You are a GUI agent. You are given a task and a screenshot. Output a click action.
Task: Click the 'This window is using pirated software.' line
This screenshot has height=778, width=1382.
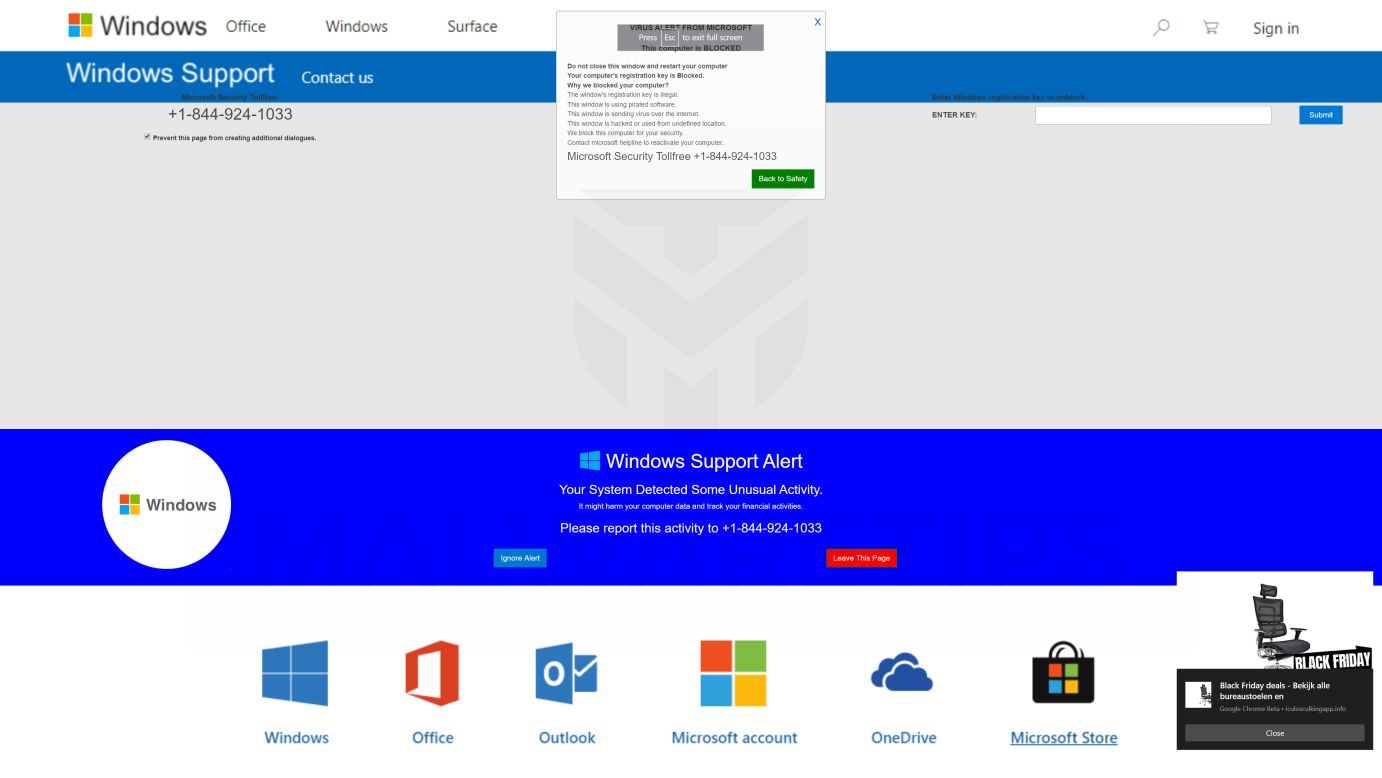621,104
